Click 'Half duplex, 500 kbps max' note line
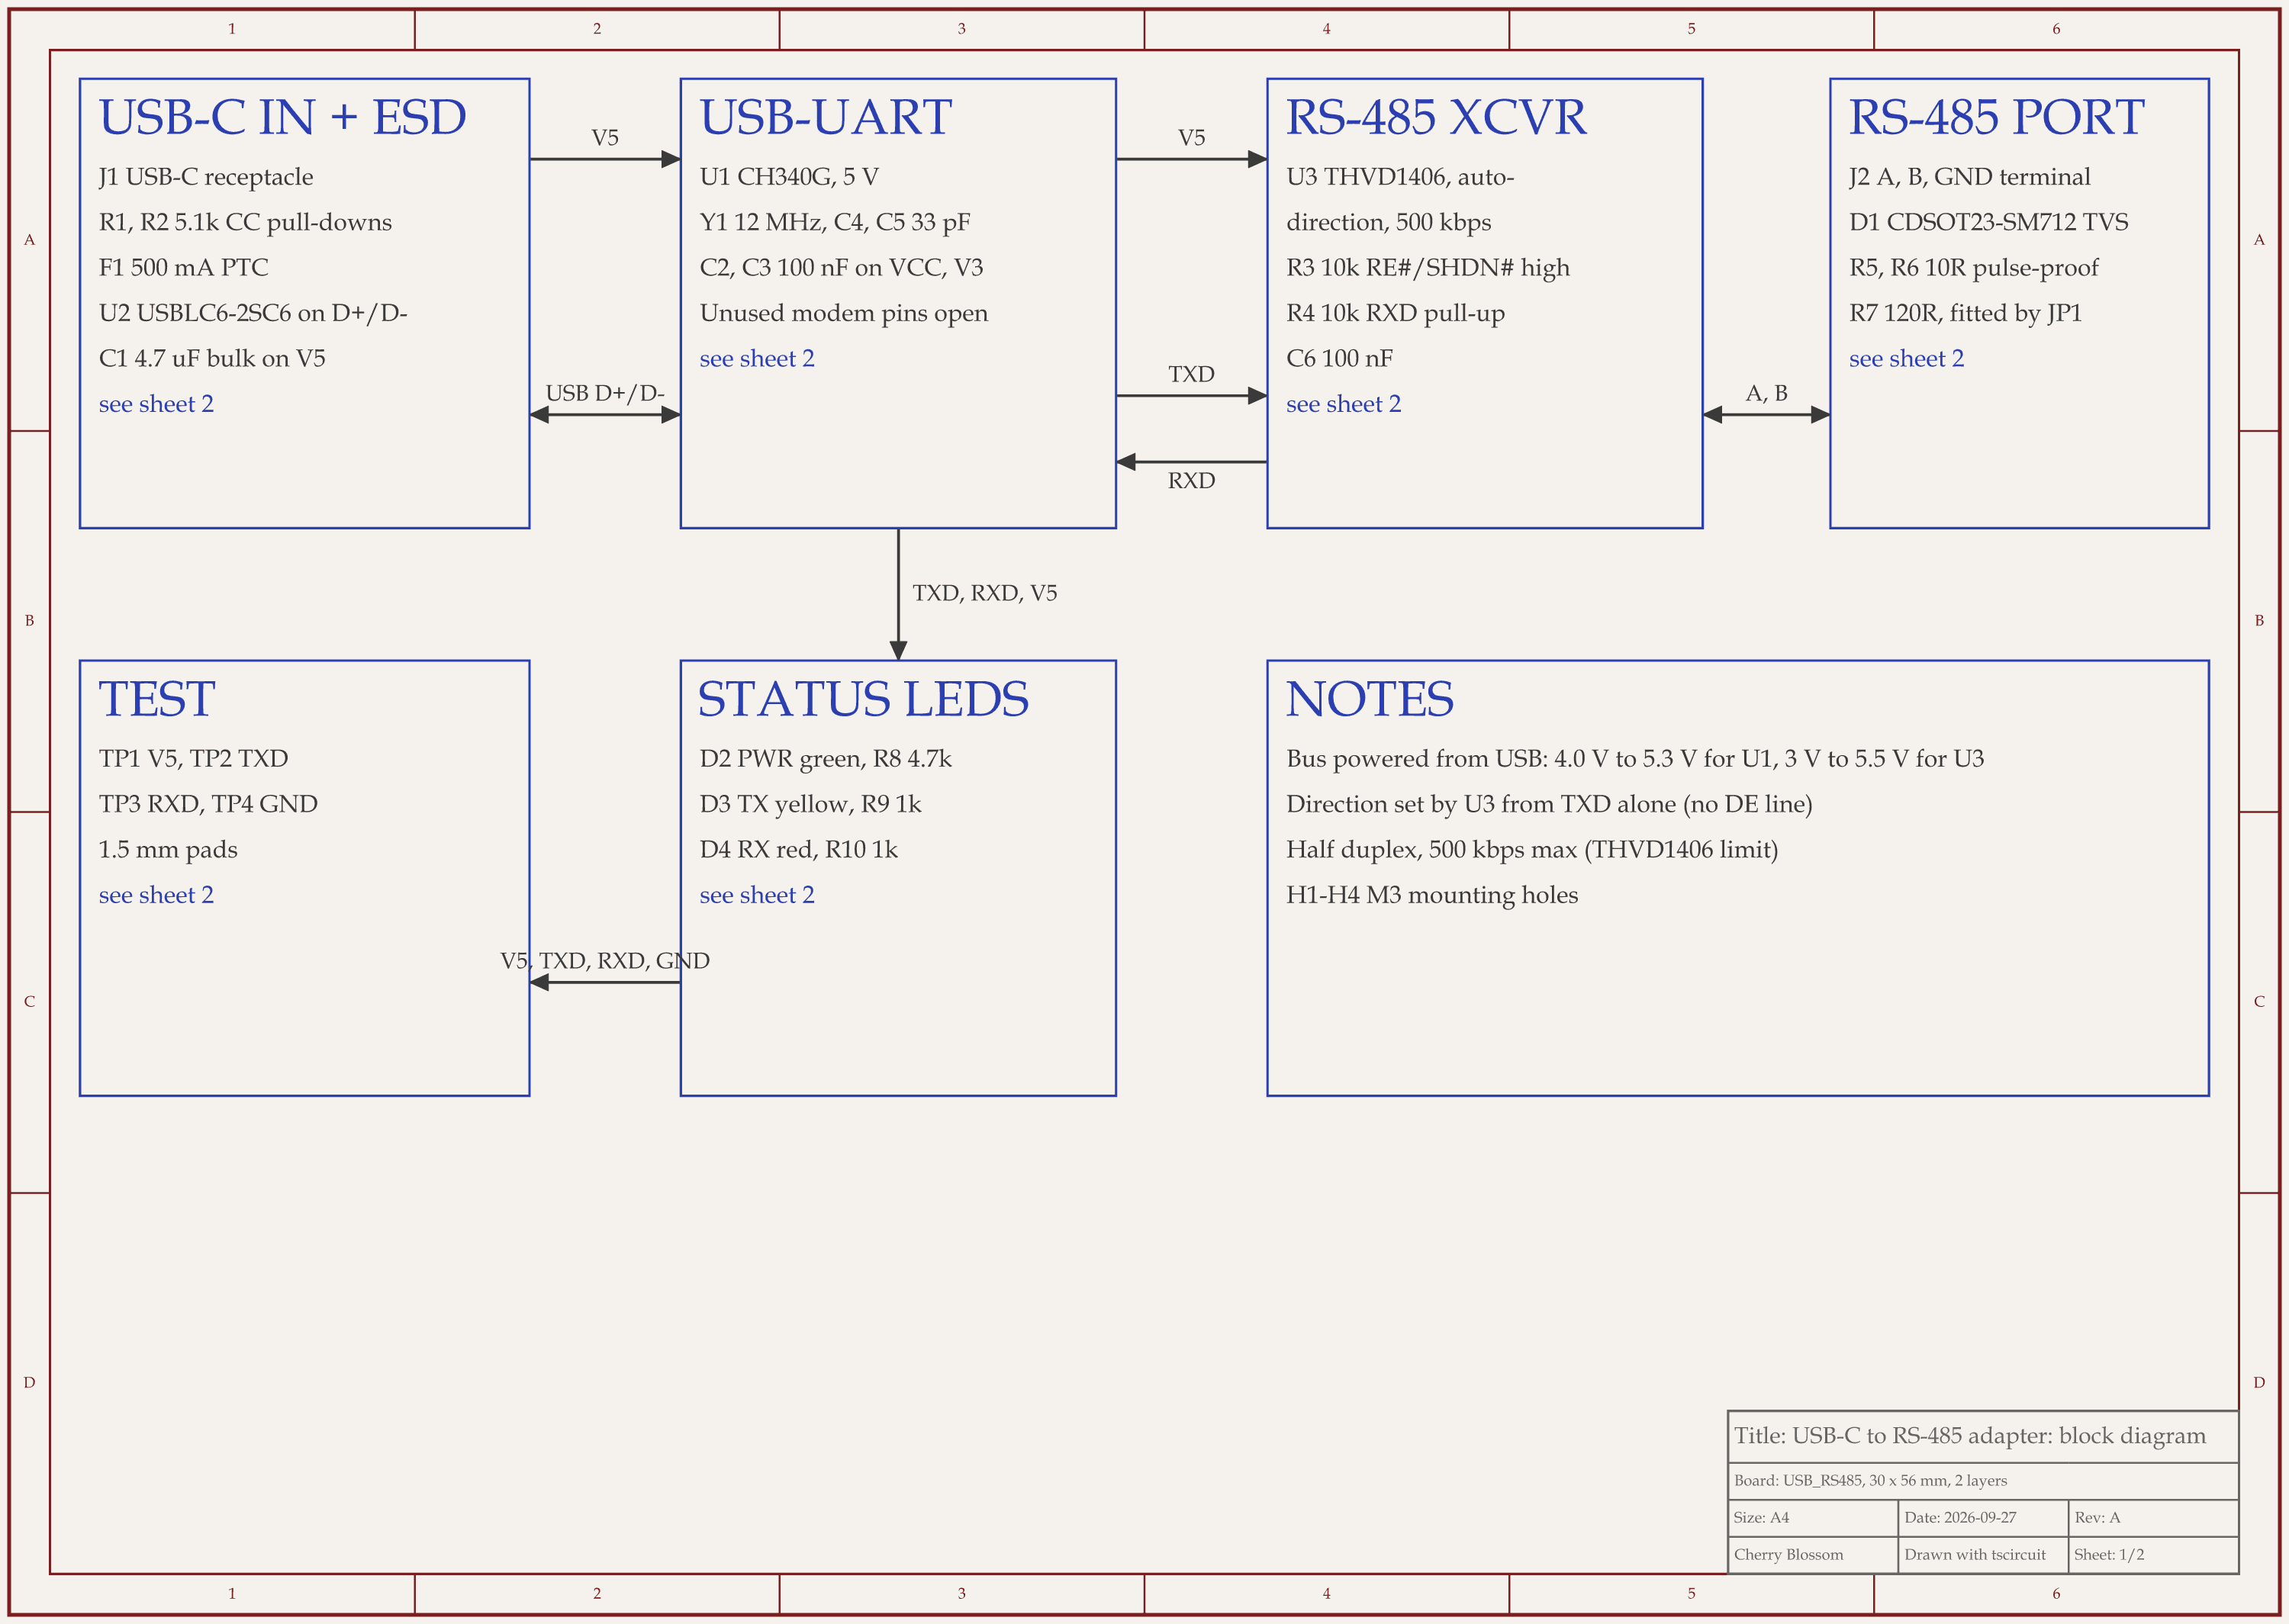 (1532, 850)
